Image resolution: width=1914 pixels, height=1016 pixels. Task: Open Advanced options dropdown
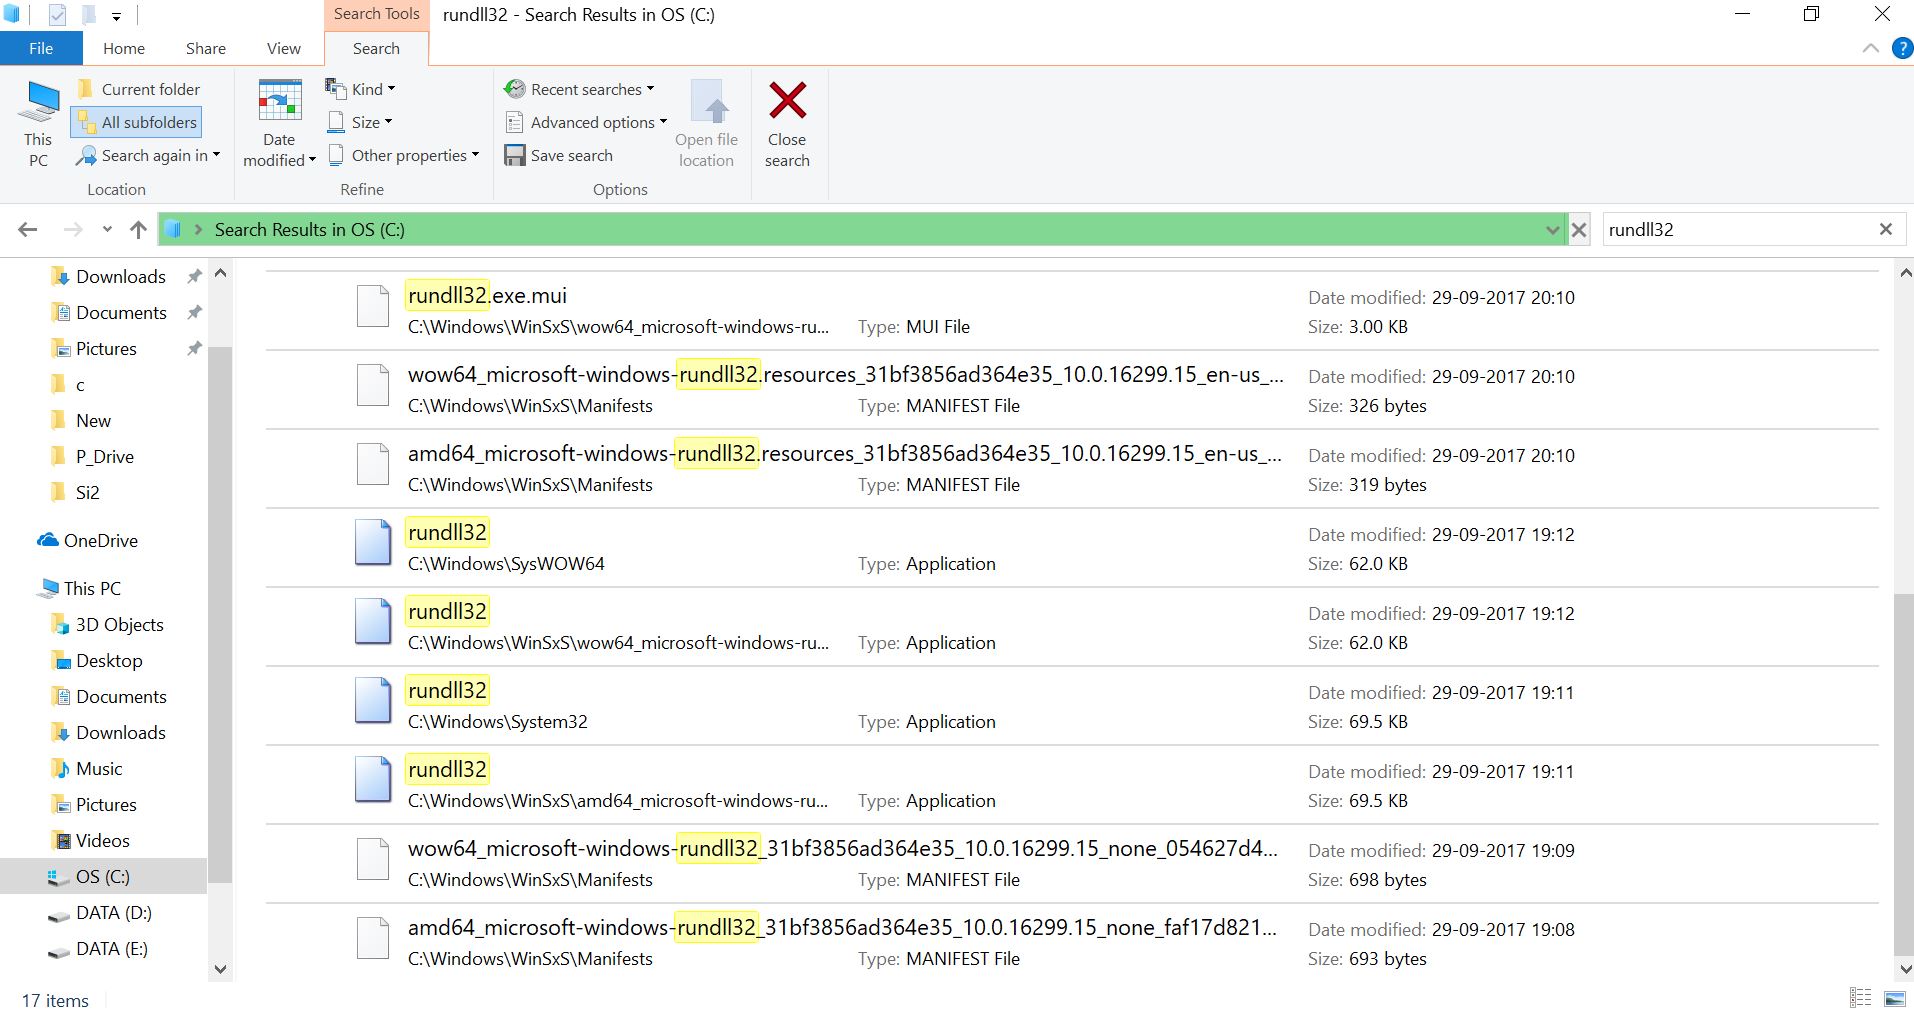585,122
